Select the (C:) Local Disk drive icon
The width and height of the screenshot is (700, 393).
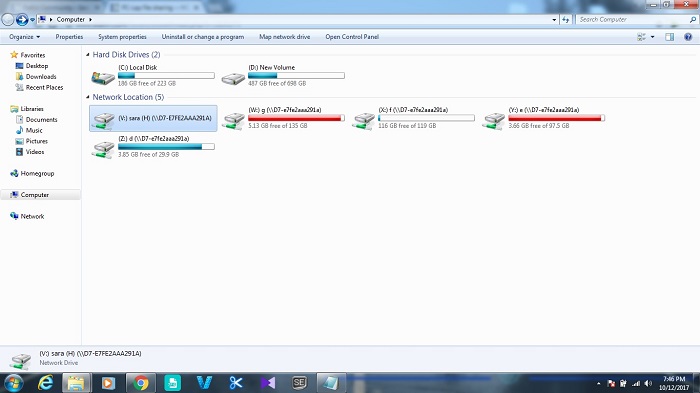(103, 78)
